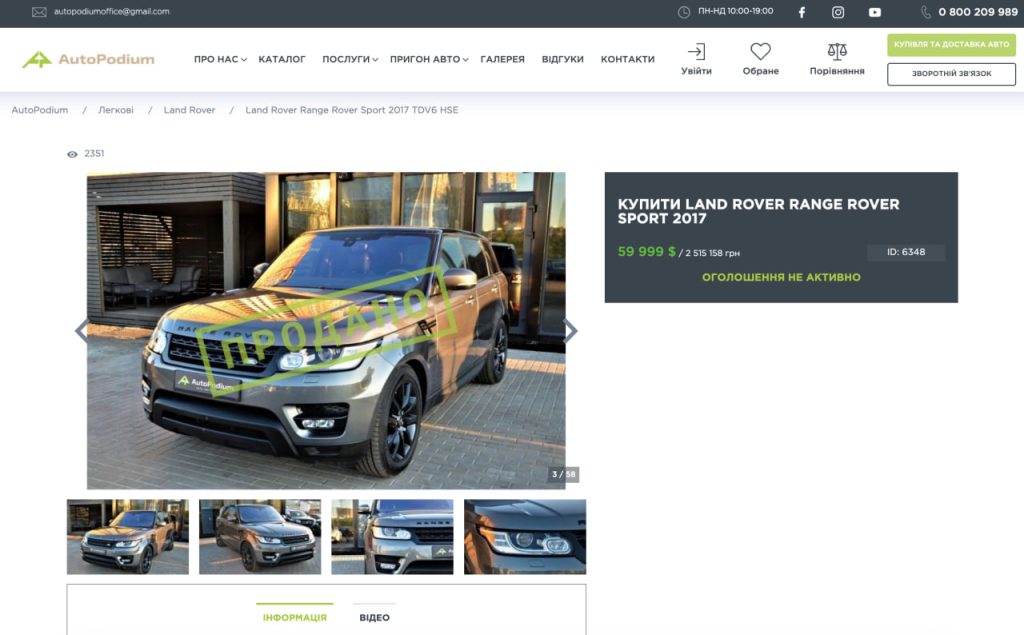Call the 0 800 209 989 phone number
The image size is (1024, 635).
click(x=977, y=12)
